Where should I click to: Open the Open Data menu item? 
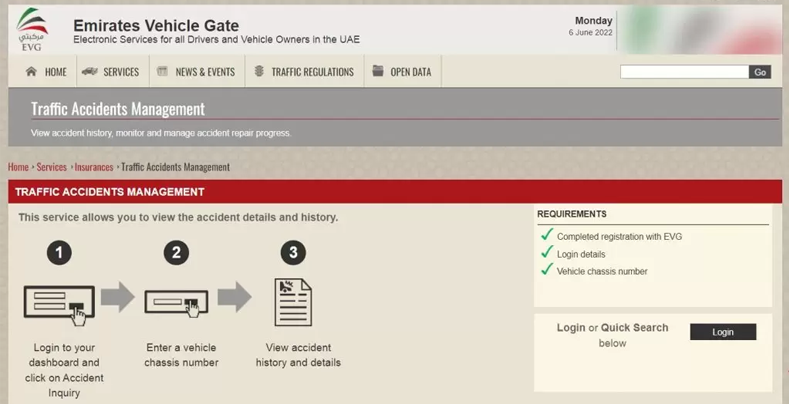click(x=410, y=72)
